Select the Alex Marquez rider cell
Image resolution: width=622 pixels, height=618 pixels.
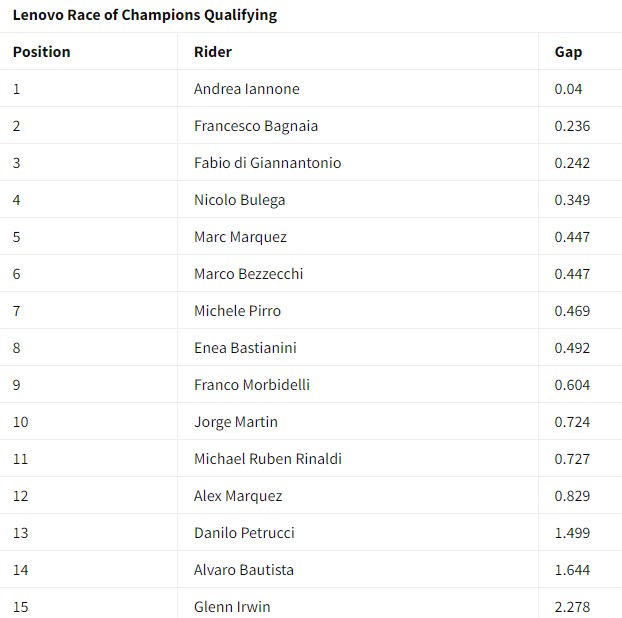(x=238, y=496)
